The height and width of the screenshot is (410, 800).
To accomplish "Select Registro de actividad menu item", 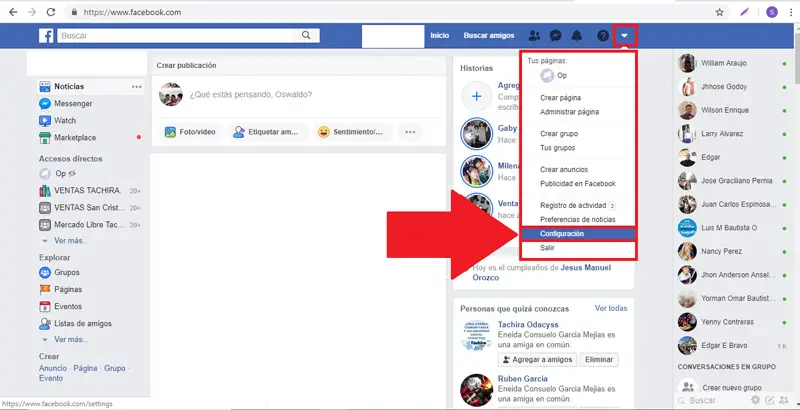I will tap(573, 206).
